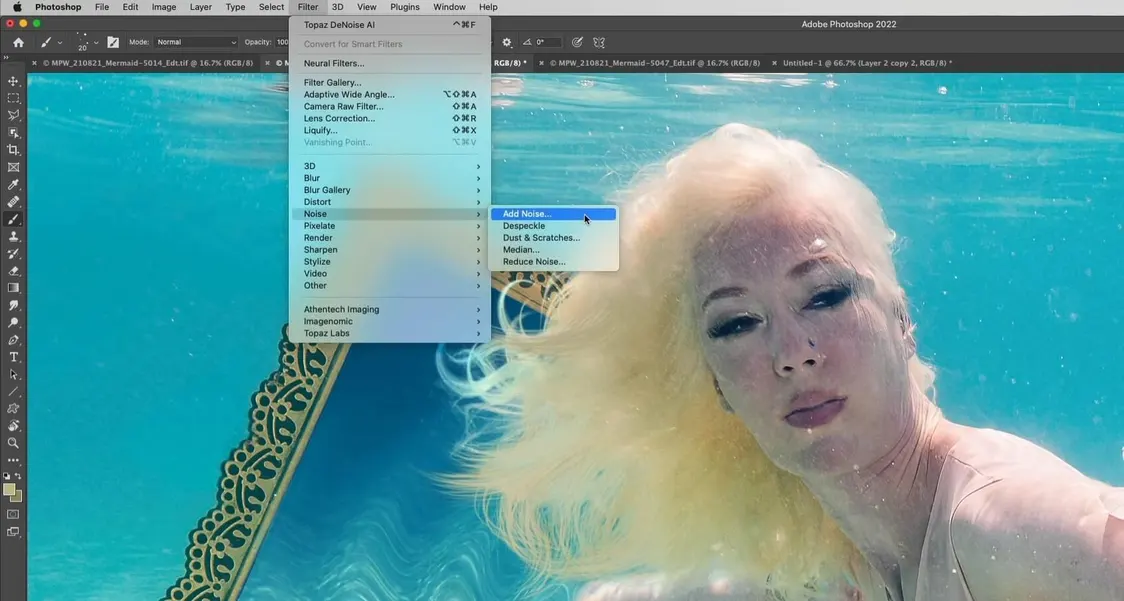Select the Polygonal Lasso tool
Screen dimensions: 1124x601
point(13,115)
